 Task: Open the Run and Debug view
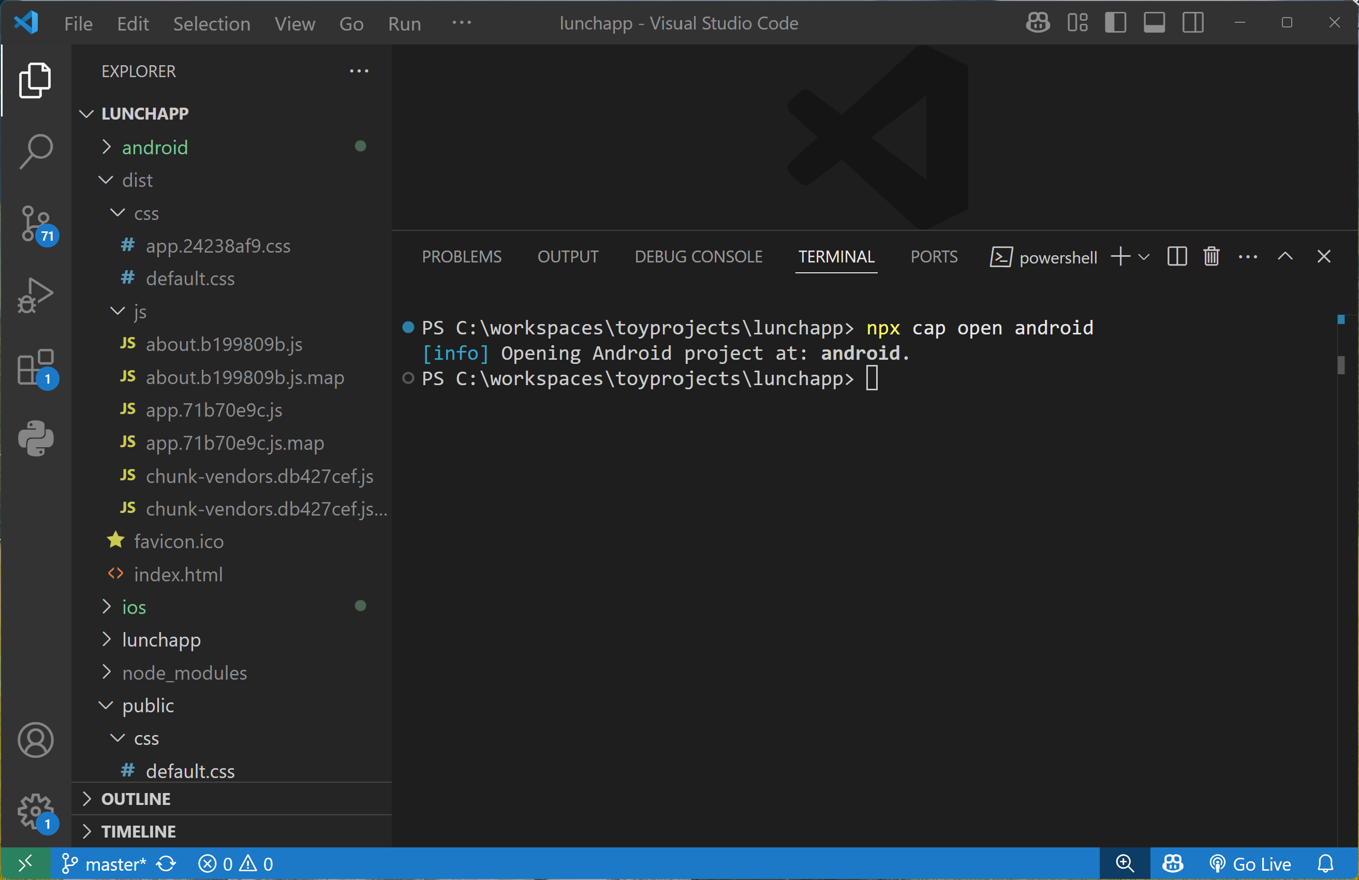point(35,296)
